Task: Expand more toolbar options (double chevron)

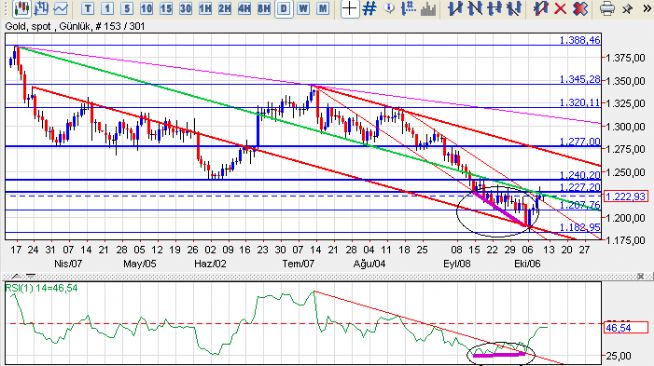Action: [x=646, y=9]
